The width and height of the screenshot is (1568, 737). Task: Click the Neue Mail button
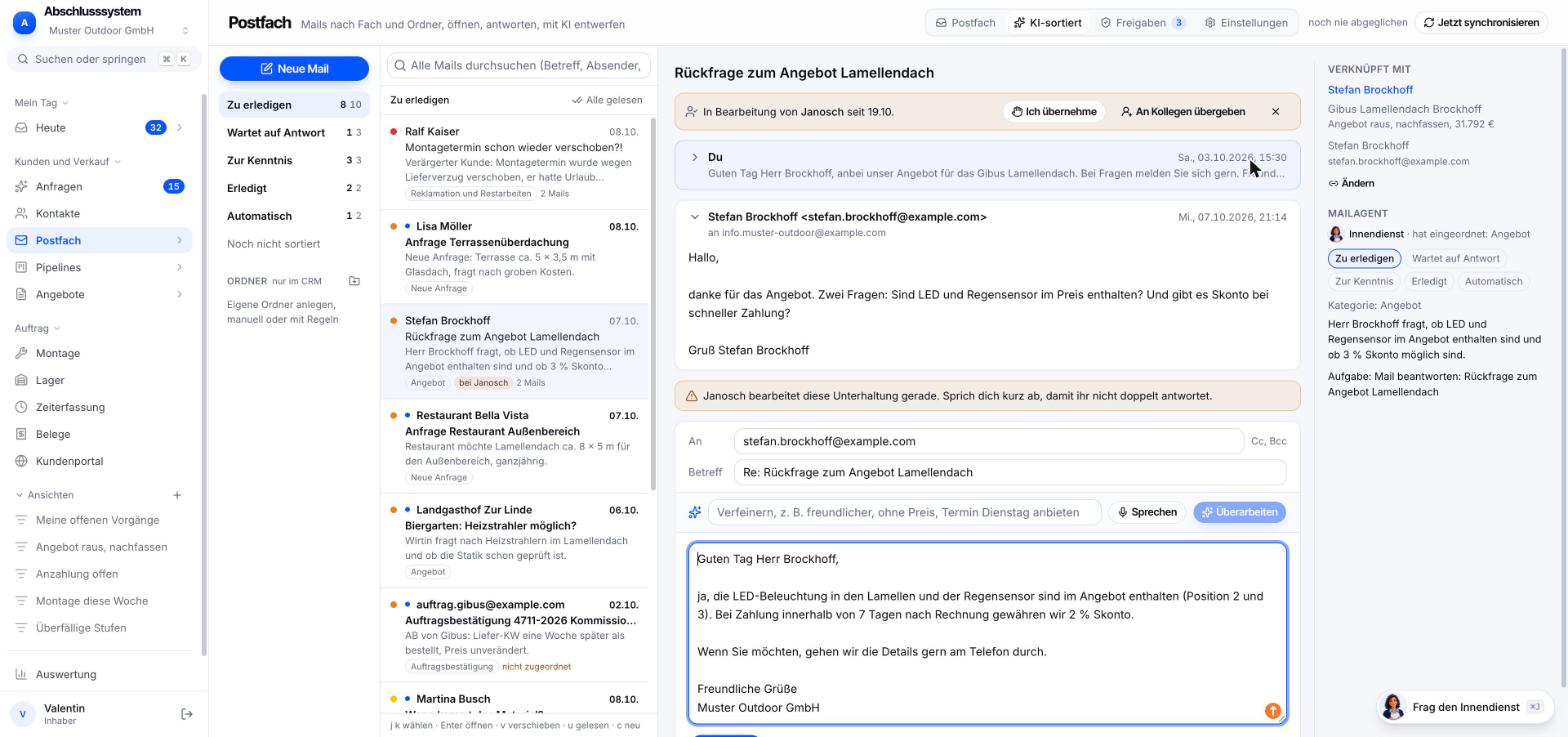[294, 68]
